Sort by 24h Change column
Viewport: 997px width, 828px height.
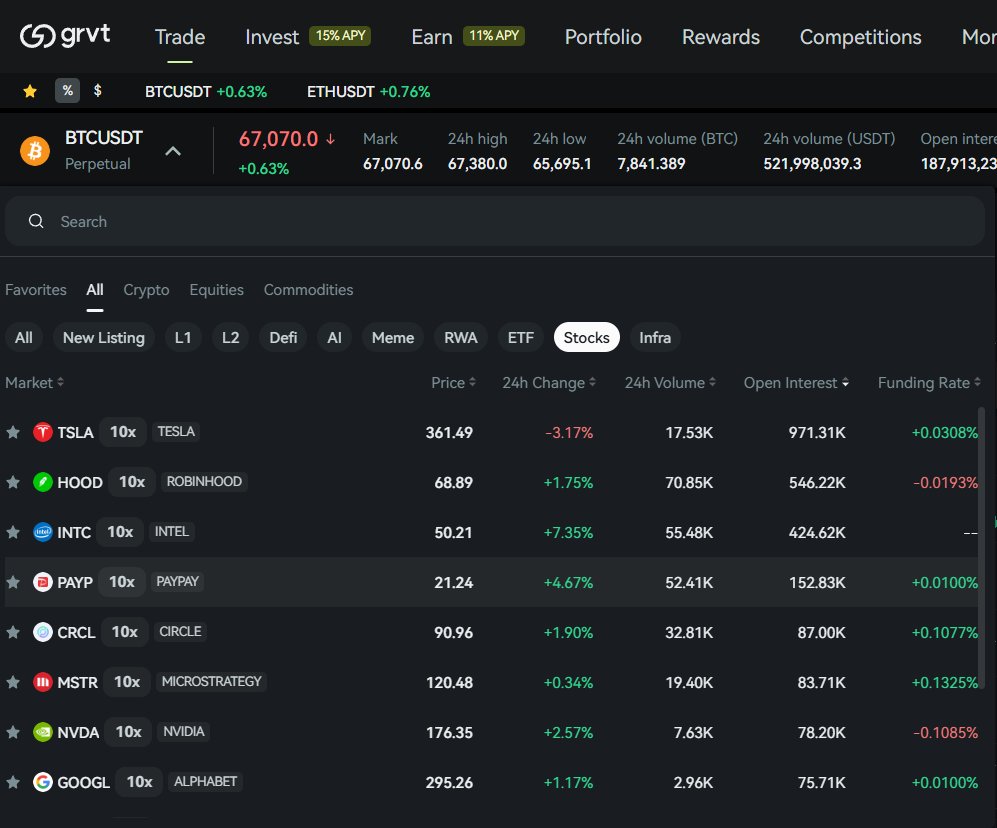[x=549, y=383]
